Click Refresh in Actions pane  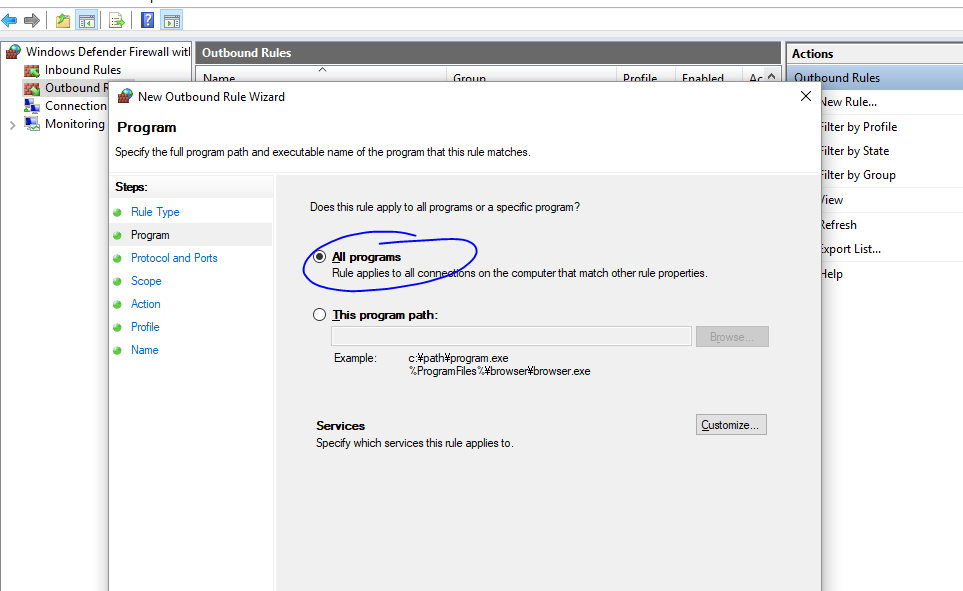tap(839, 225)
